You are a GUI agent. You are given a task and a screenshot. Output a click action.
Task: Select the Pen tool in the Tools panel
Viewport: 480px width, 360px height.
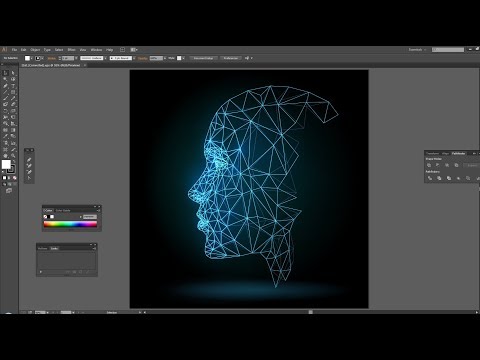(x=5, y=86)
